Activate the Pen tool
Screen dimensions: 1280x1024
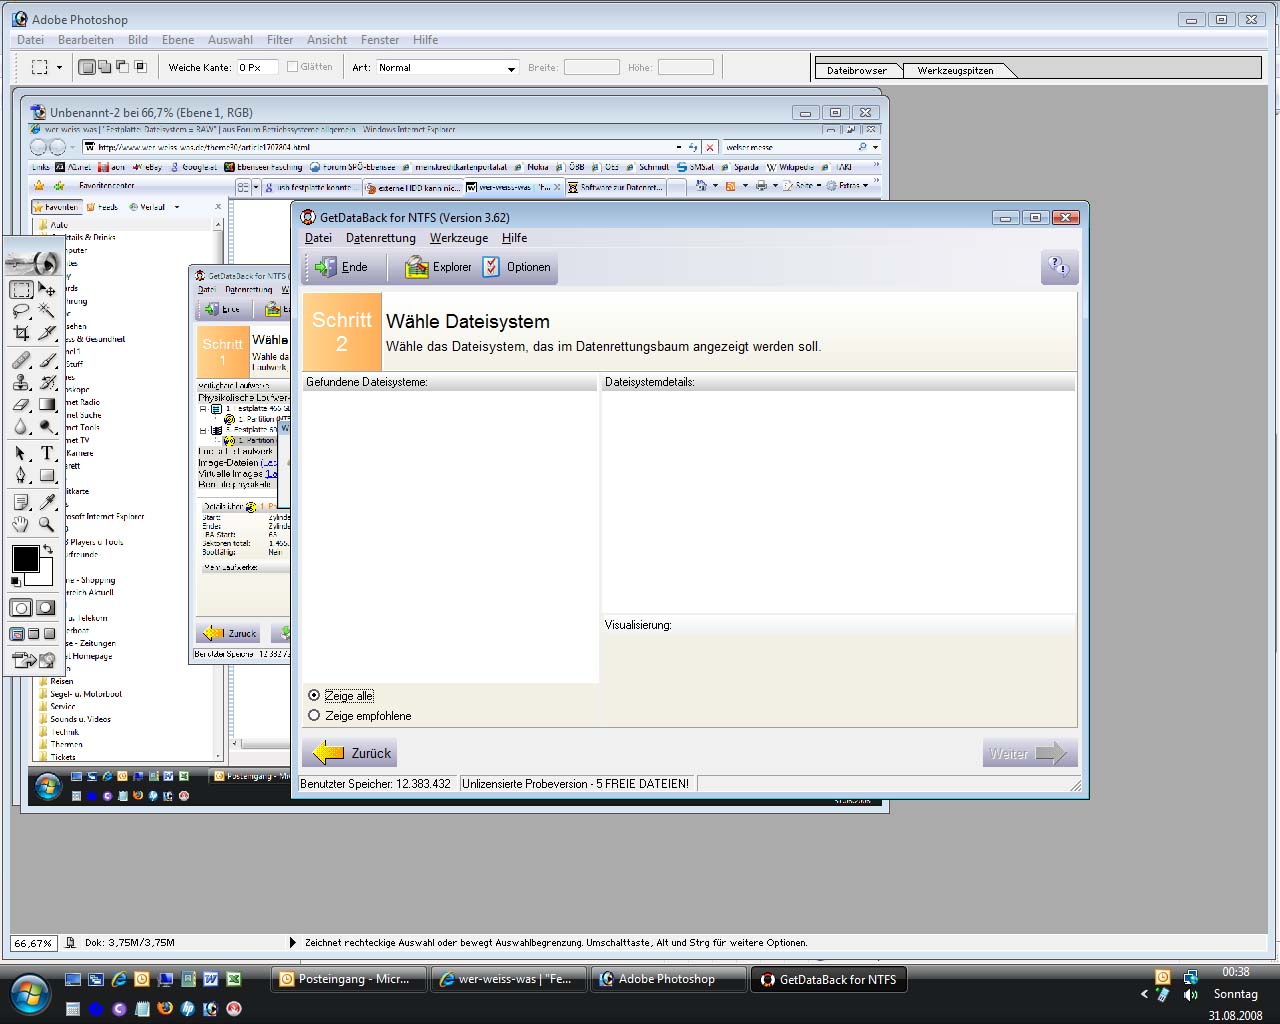pos(21,475)
